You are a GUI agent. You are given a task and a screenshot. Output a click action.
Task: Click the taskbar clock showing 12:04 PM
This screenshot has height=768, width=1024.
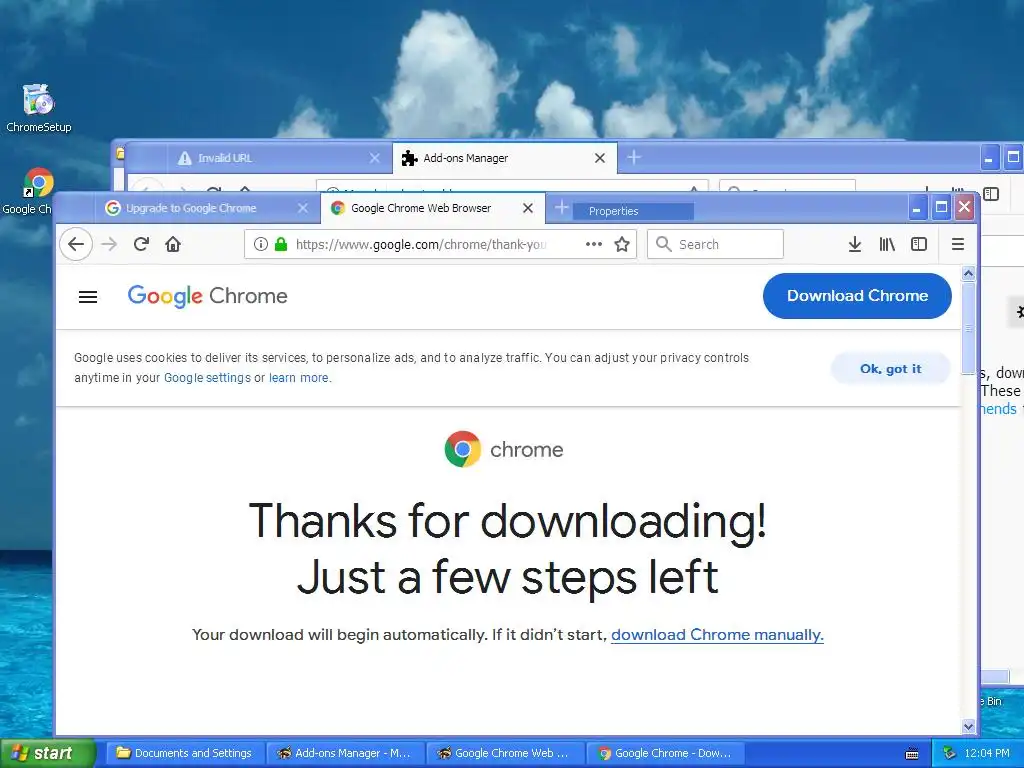(986, 754)
